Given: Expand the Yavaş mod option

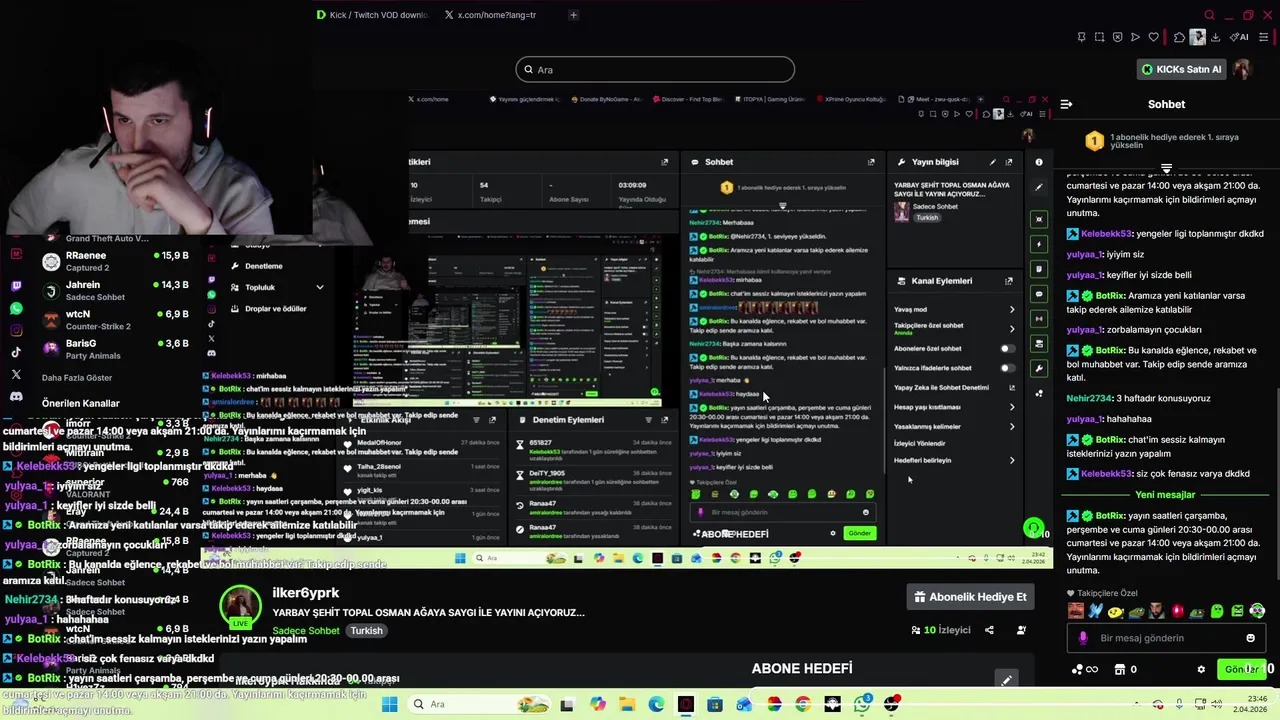Looking at the screenshot, I should 955,310.
